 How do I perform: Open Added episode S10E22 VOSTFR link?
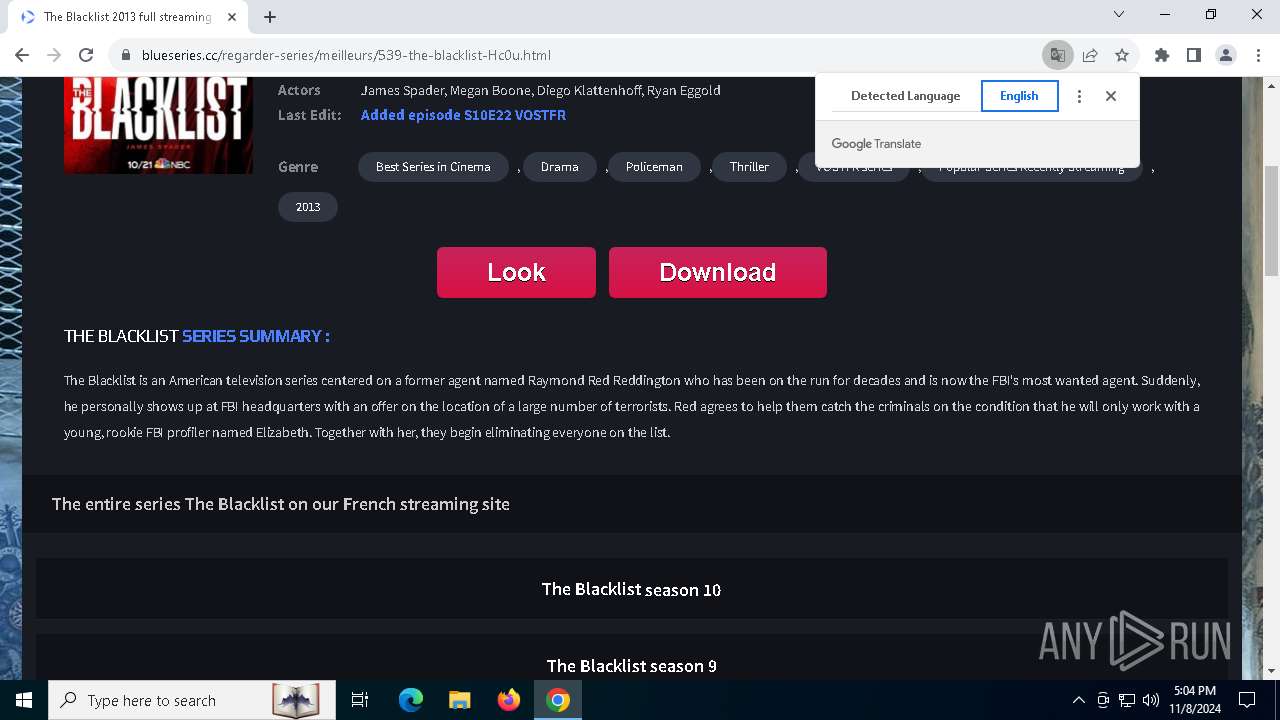click(463, 115)
